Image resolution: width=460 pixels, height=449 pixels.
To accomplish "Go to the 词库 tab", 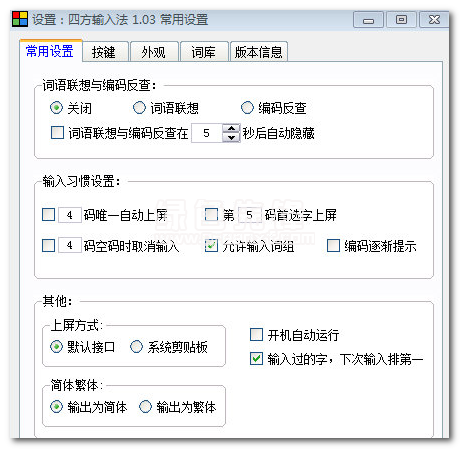I will coord(204,52).
